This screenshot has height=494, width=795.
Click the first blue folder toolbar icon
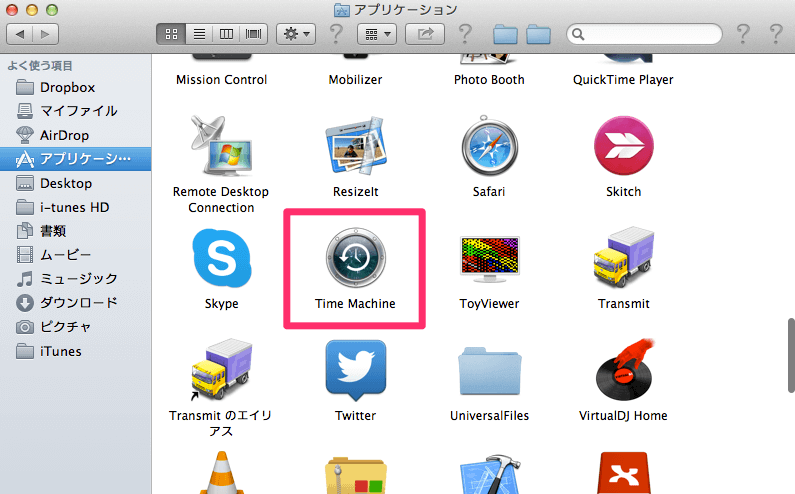click(x=505, y=34)
